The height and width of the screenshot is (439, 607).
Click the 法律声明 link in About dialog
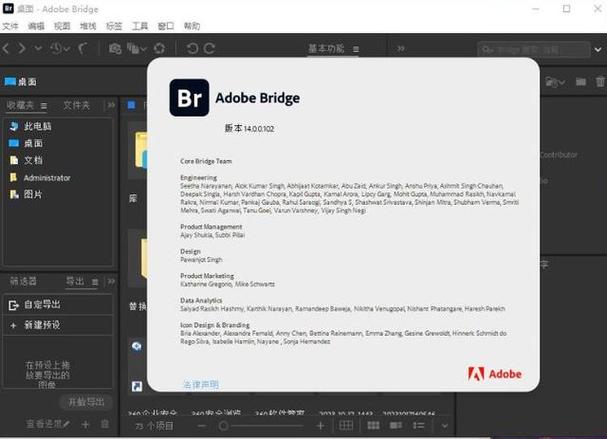pyautogui.click(x=201, y=384)
